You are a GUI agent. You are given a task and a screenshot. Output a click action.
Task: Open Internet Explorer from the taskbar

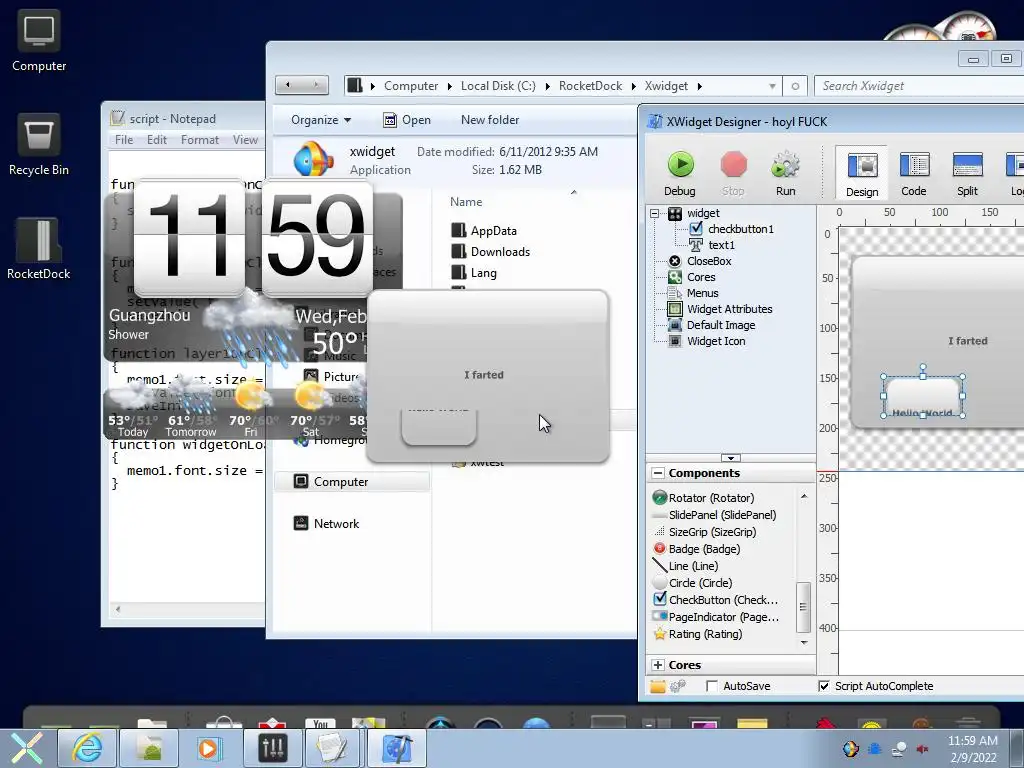point(87,748)
